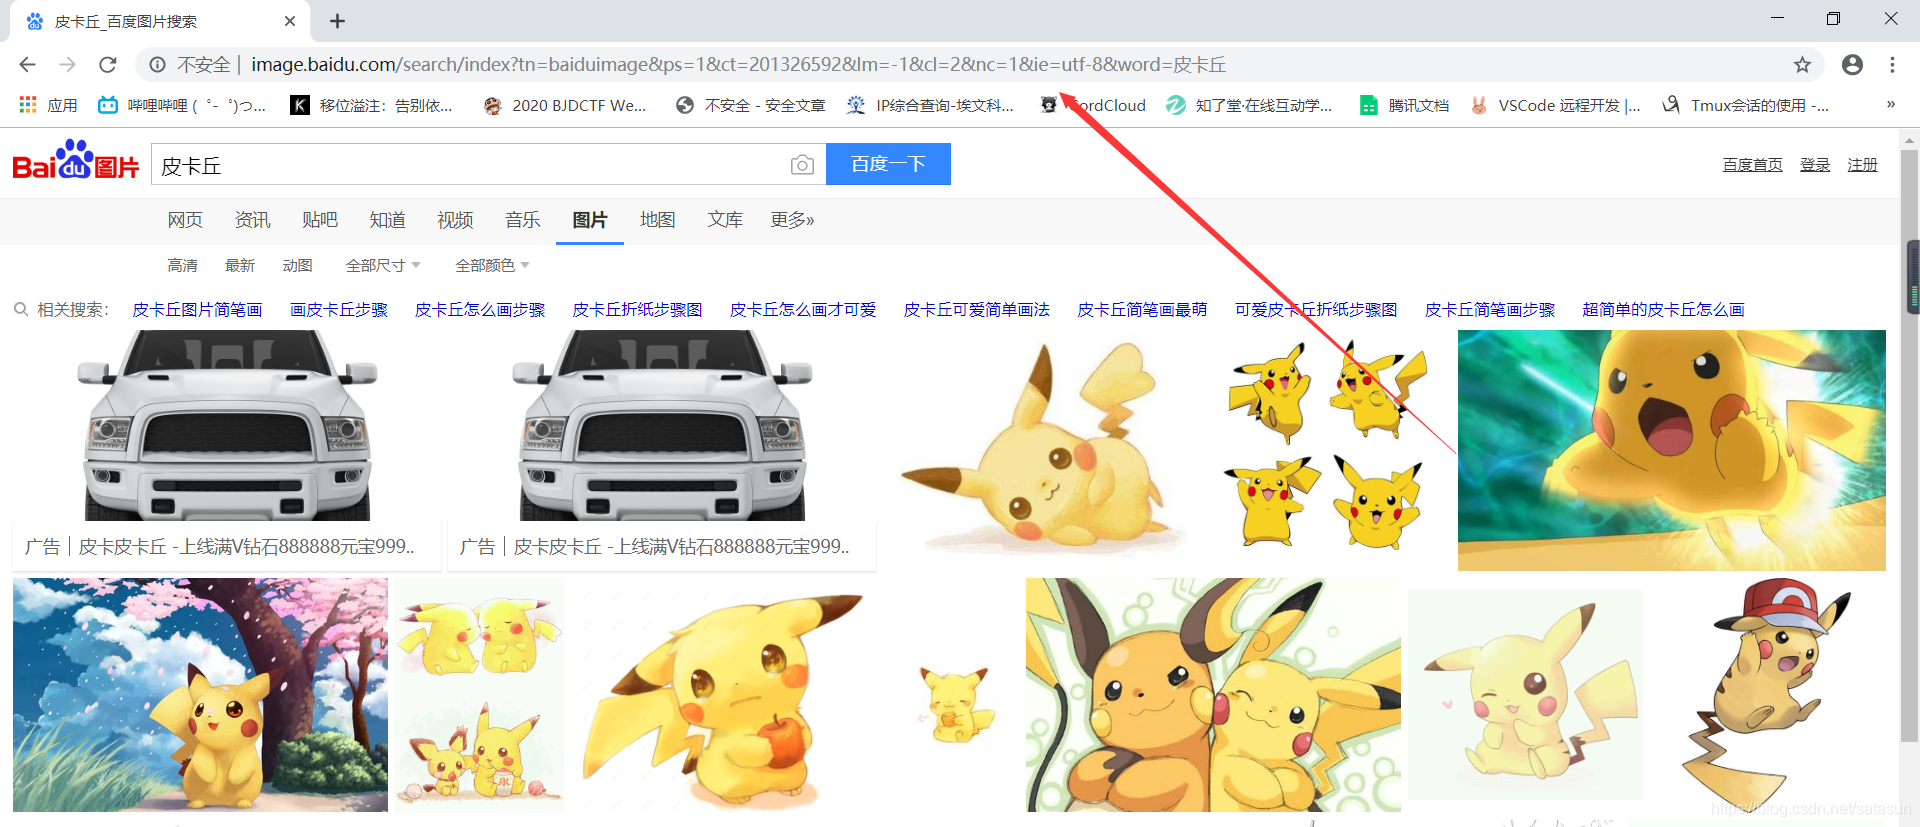Open related search 皮卡丘可爱简单画法
The width and height of the screenshot is (1920, 827).
tap(977, 310)
